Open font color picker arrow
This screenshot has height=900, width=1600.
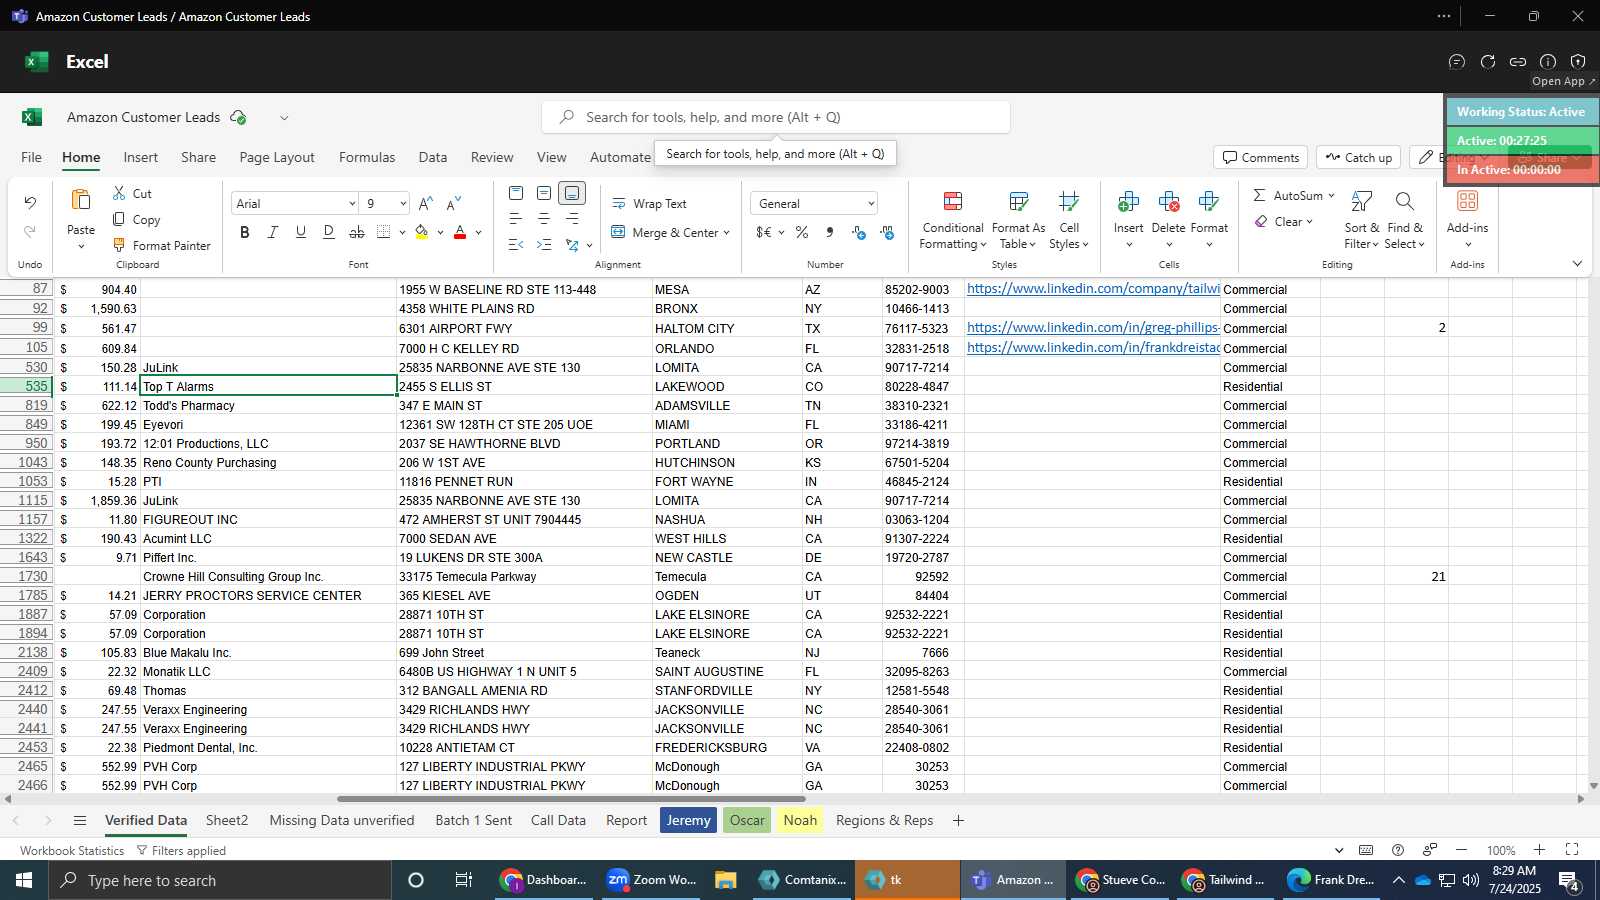(478, 233)
